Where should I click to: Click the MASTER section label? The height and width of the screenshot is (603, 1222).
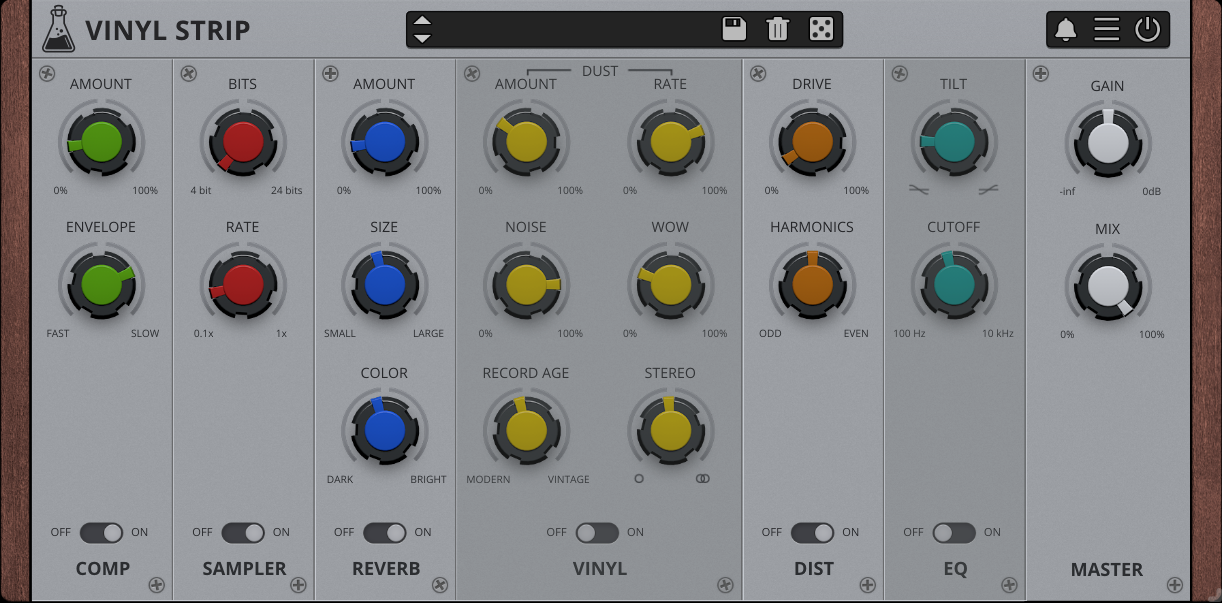coord(1106,569)
